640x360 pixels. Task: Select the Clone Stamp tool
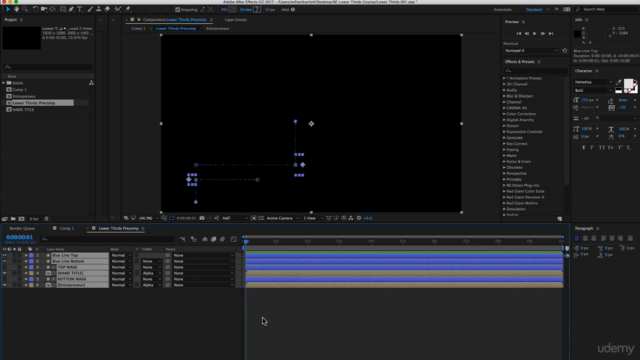(98, 9)
